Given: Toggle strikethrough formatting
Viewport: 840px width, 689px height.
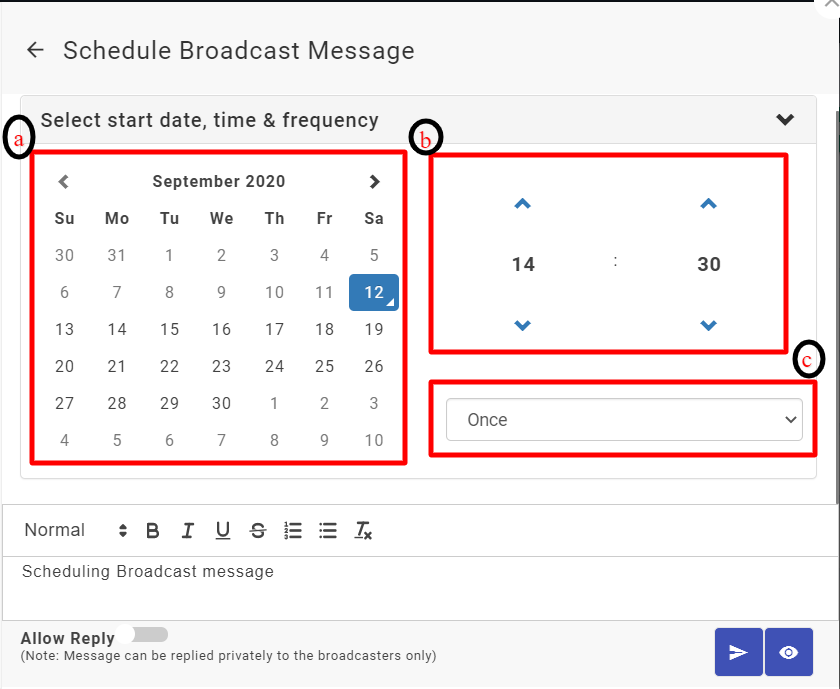Looking at the screenshot, I should click(258, 530).
